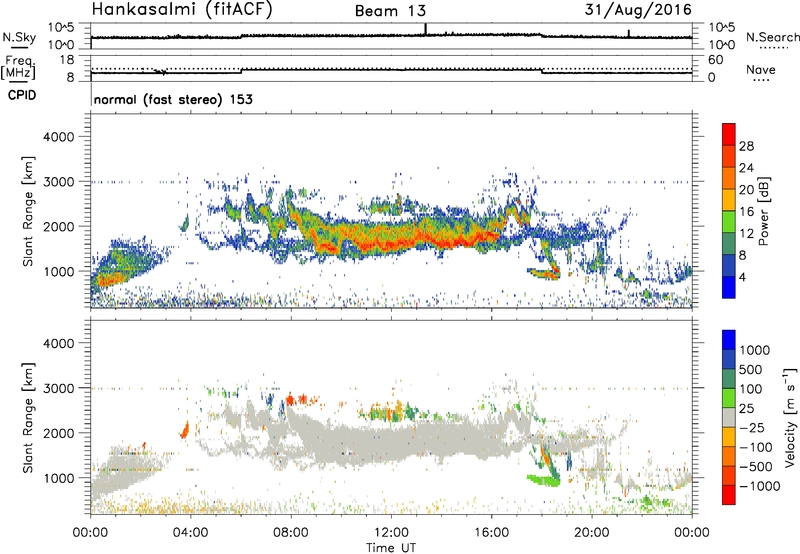
Task: Click the Power [dB] colorbar title
Action: 764,211
